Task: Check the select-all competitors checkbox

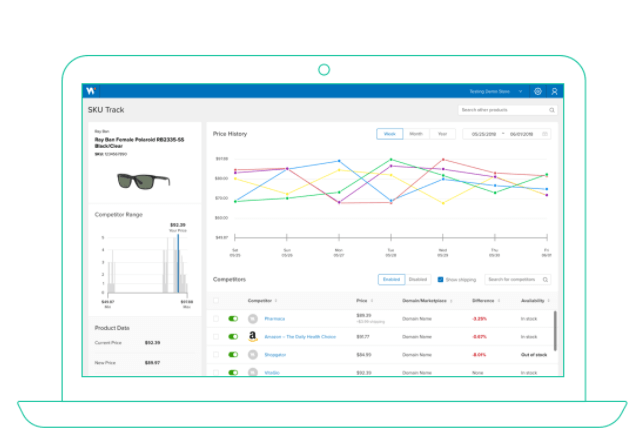Action: 216,301
